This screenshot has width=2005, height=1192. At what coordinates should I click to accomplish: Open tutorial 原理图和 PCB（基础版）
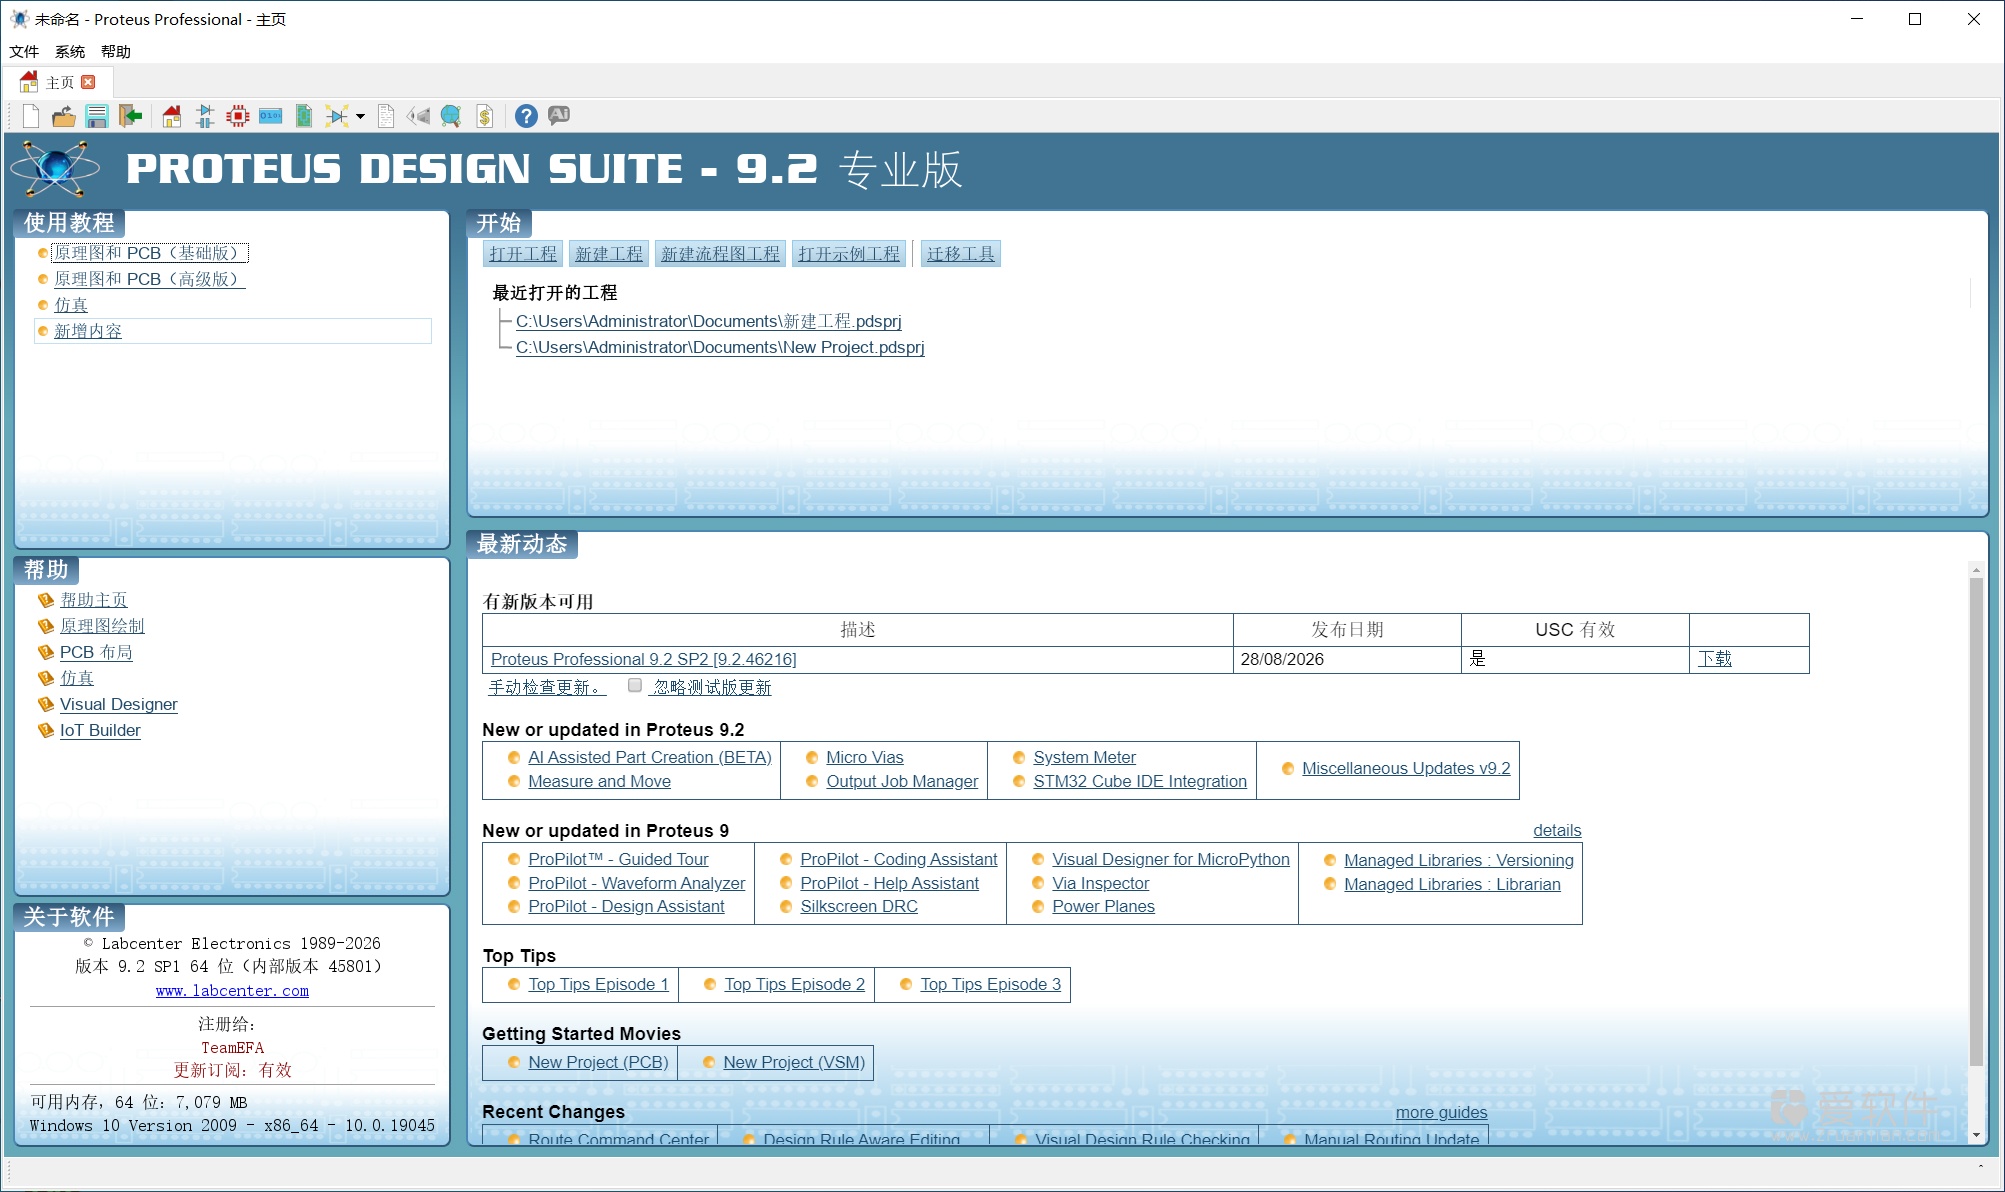[150, 253]
